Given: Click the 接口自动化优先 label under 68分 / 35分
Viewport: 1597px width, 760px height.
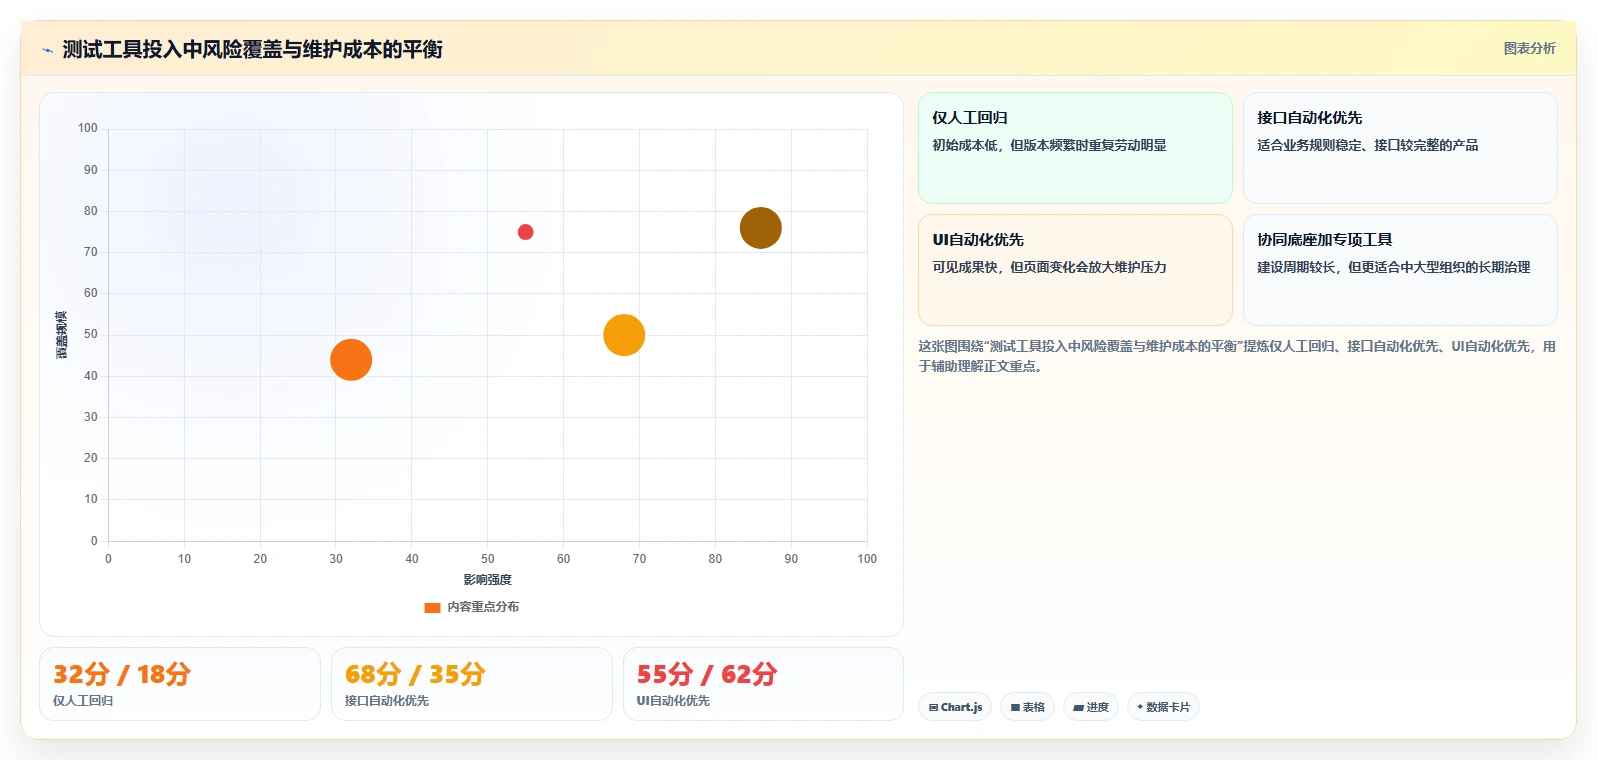Looking at the screenshot, I should (x=387, y=701).
